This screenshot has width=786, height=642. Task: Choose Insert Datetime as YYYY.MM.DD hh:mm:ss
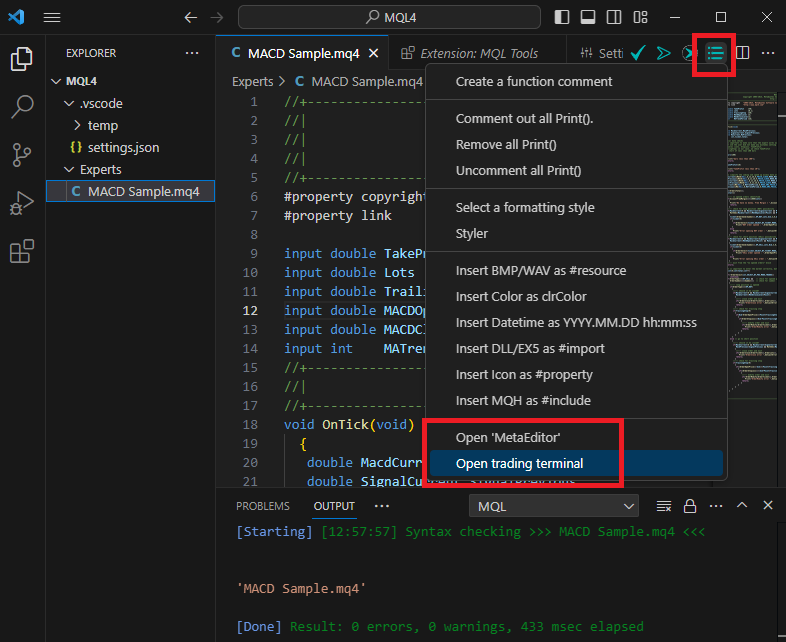coord(576,323)
